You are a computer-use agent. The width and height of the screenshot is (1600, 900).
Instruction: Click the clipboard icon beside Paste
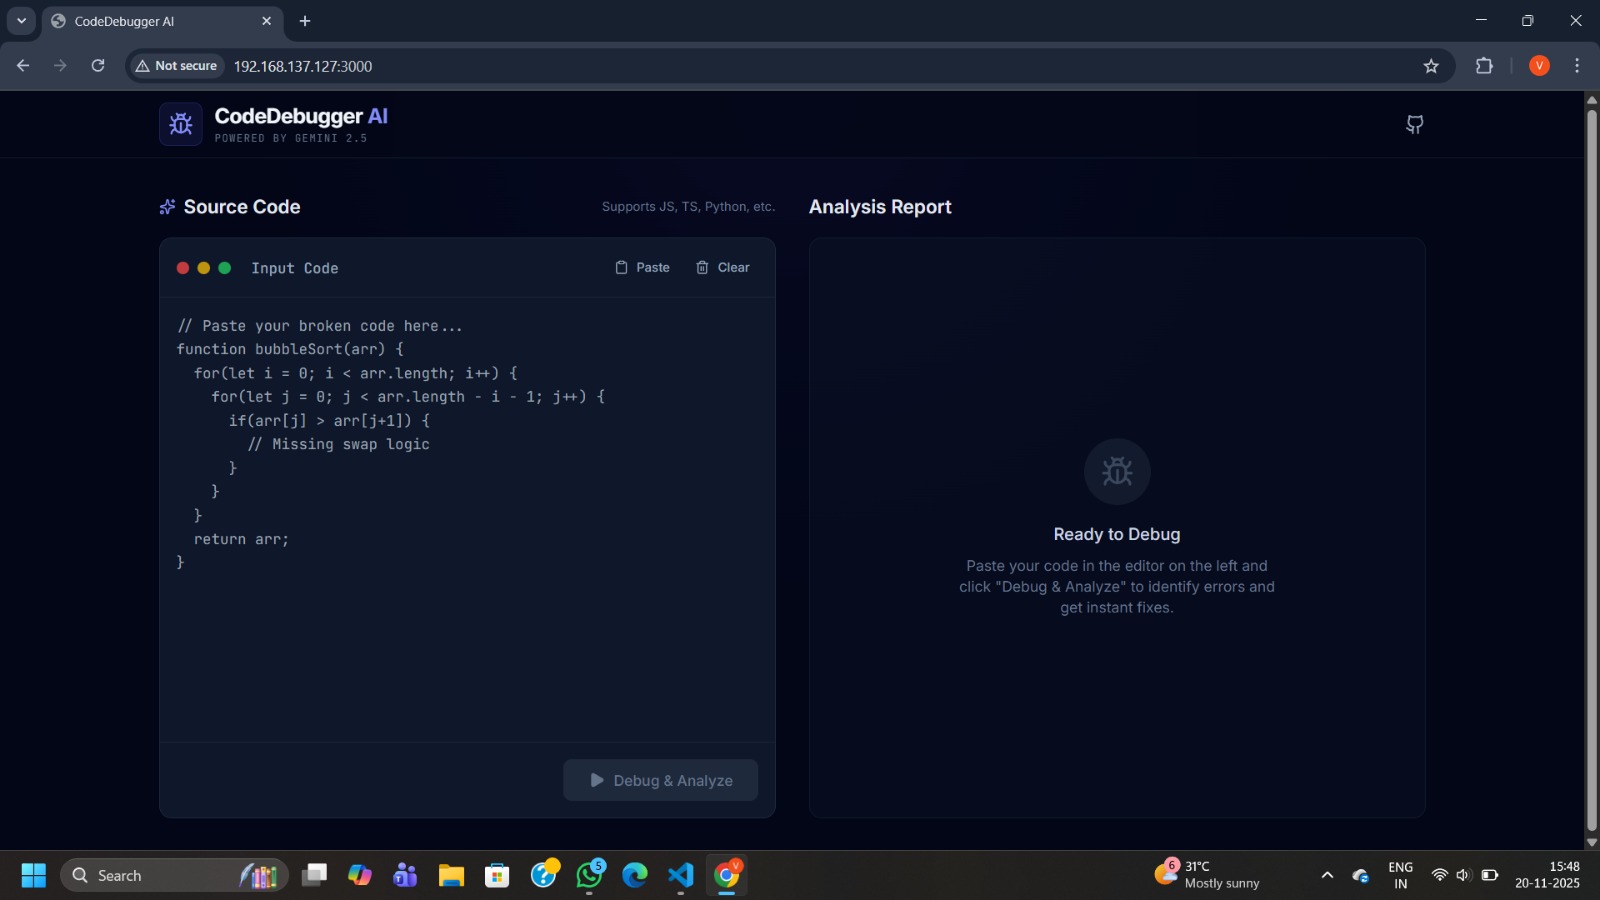621,267
